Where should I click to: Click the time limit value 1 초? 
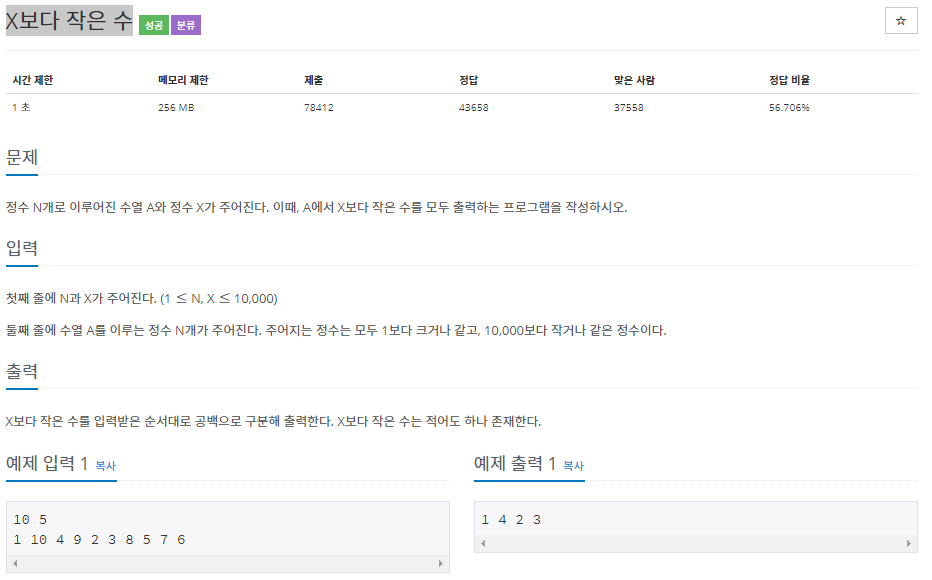(21, 108)
